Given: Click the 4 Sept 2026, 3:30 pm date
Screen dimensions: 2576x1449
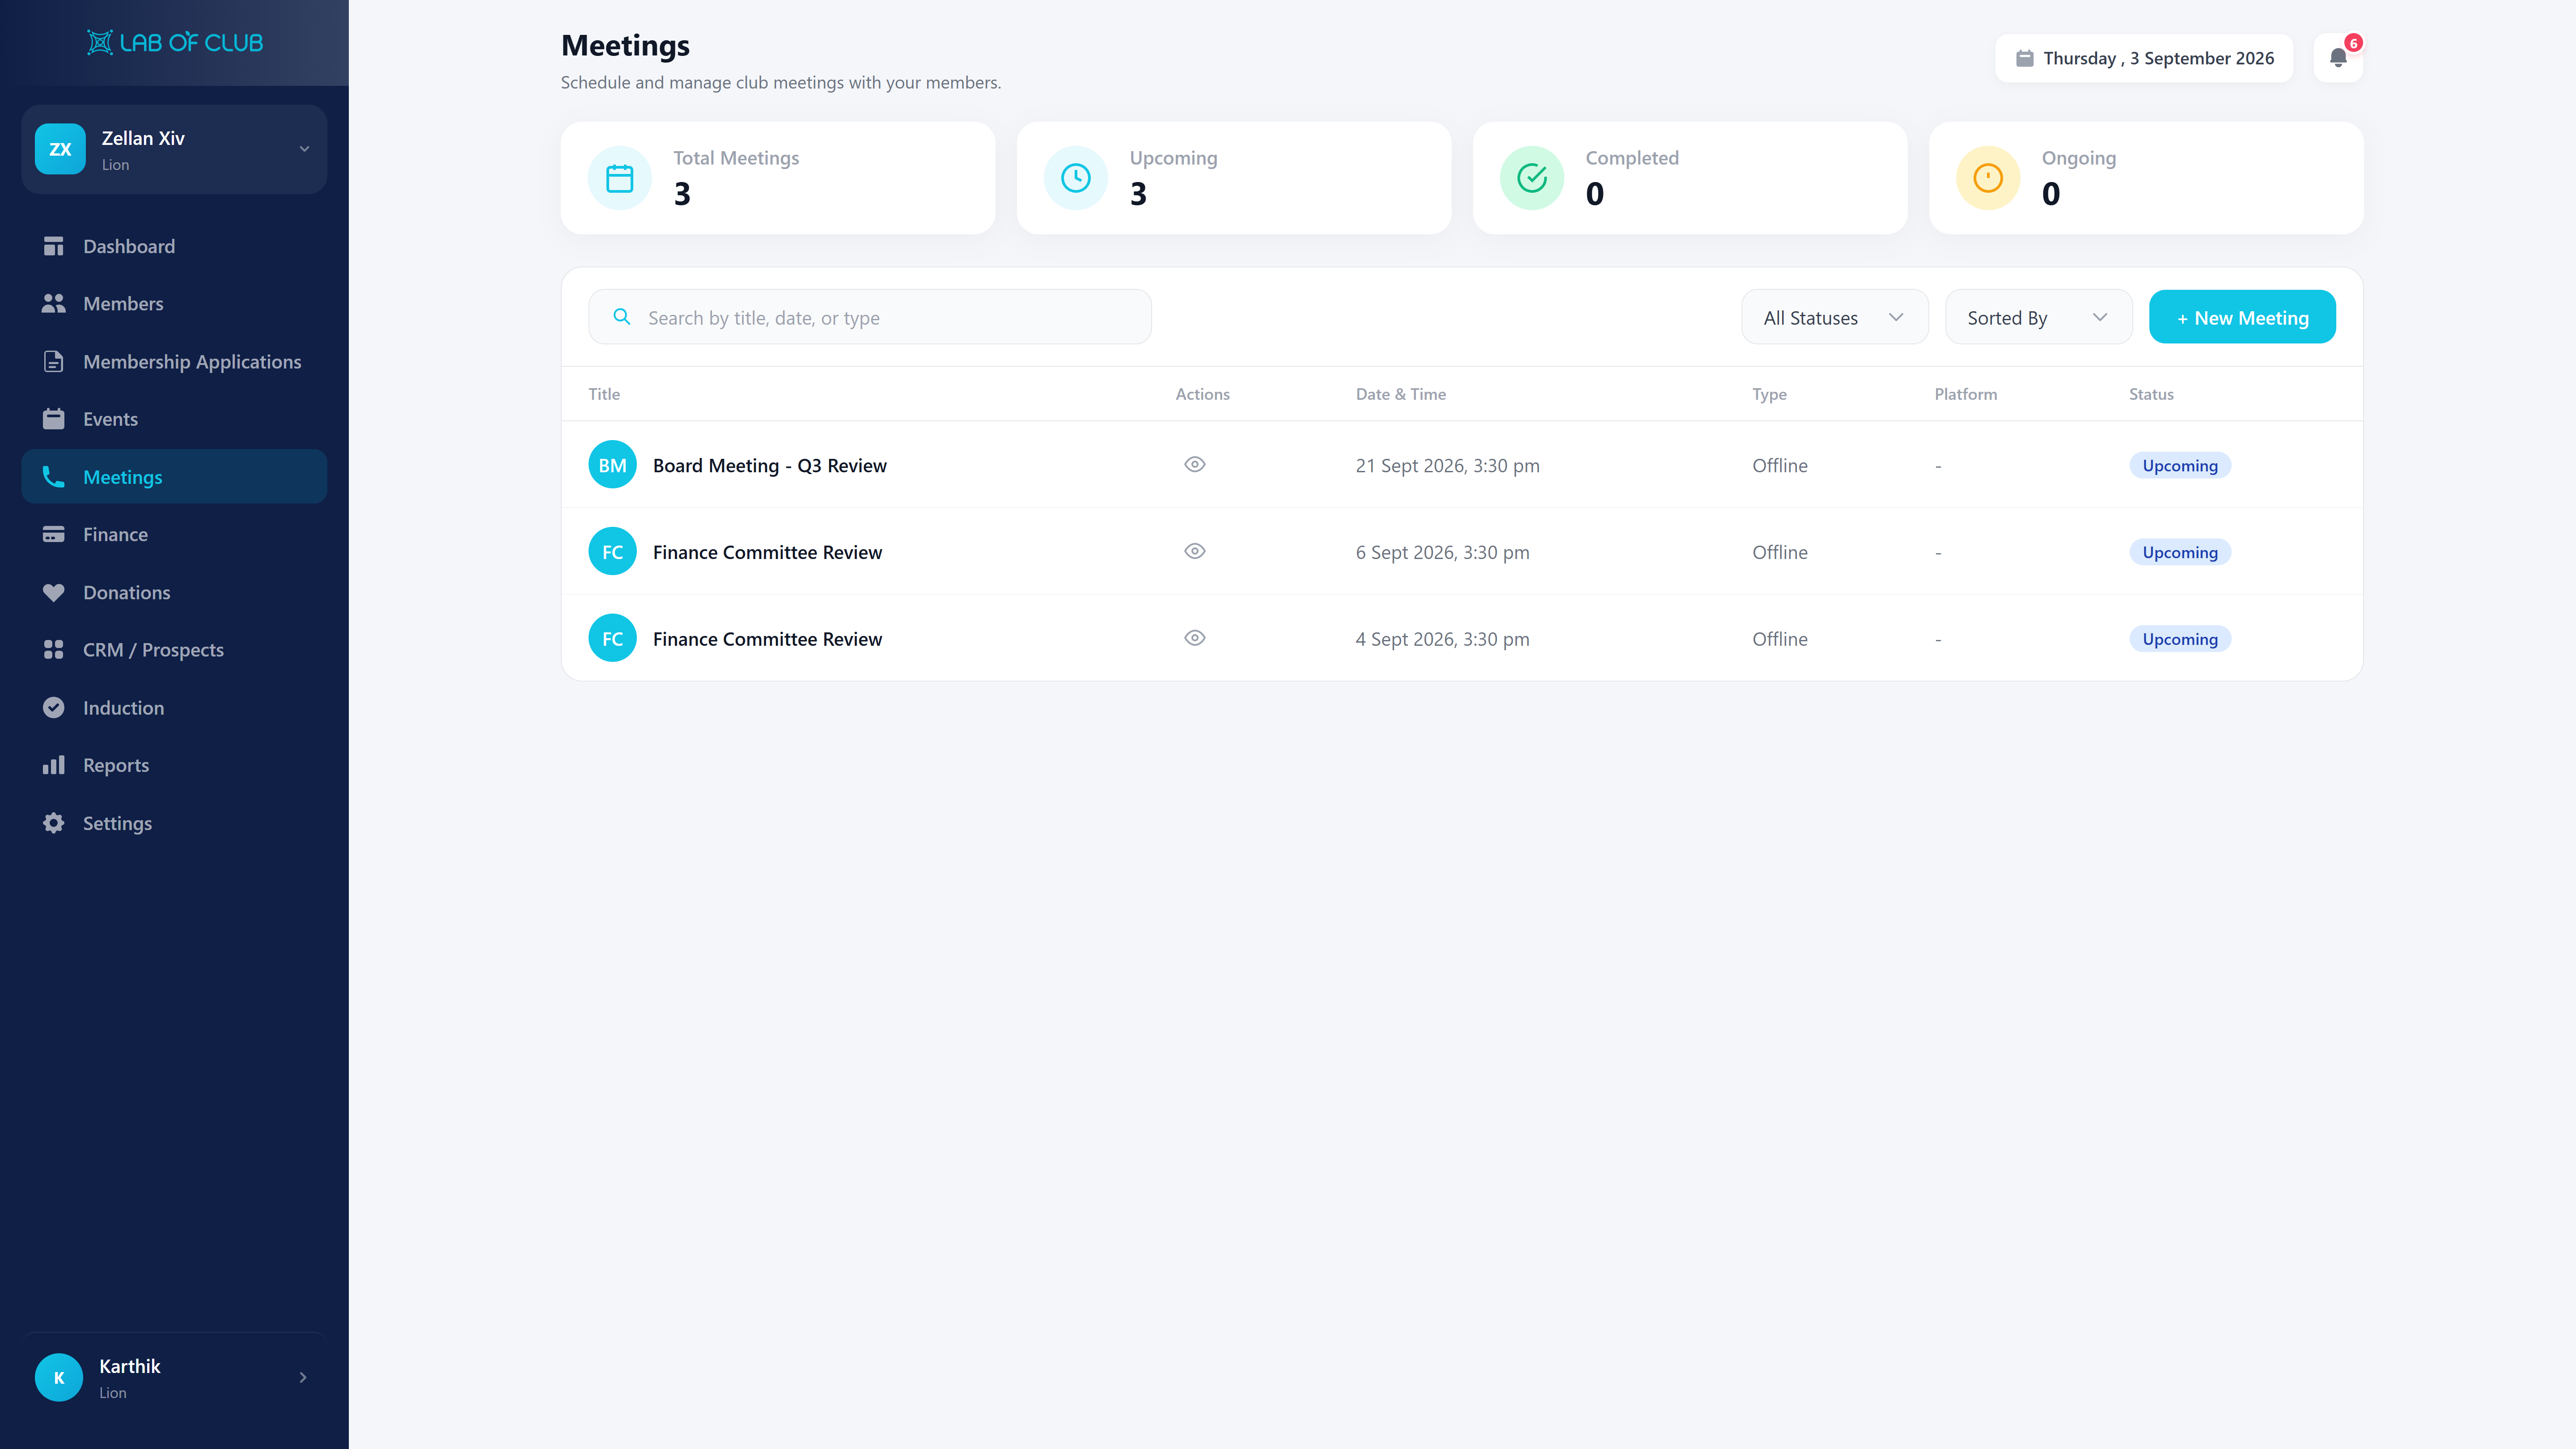Looking at the screenshot, I should (x=1442, y=639).
